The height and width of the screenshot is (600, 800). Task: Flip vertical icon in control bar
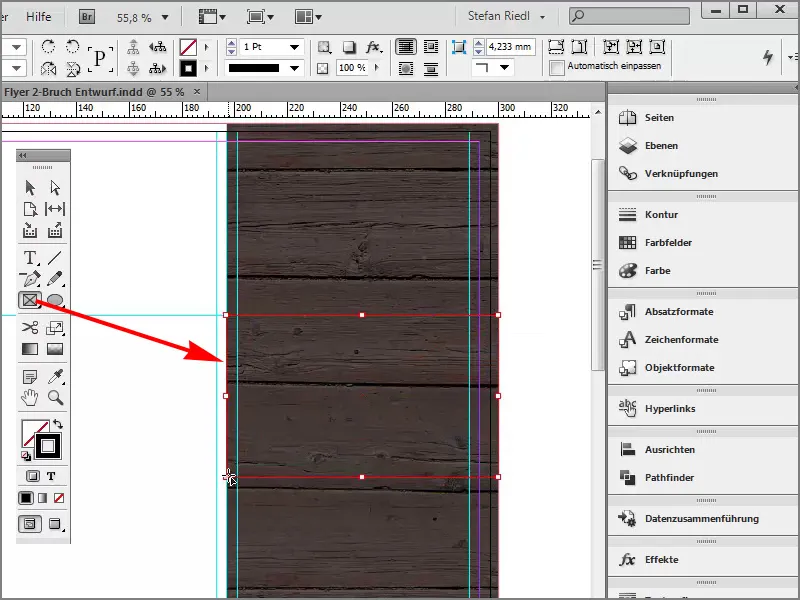click(x=73, y=68)
